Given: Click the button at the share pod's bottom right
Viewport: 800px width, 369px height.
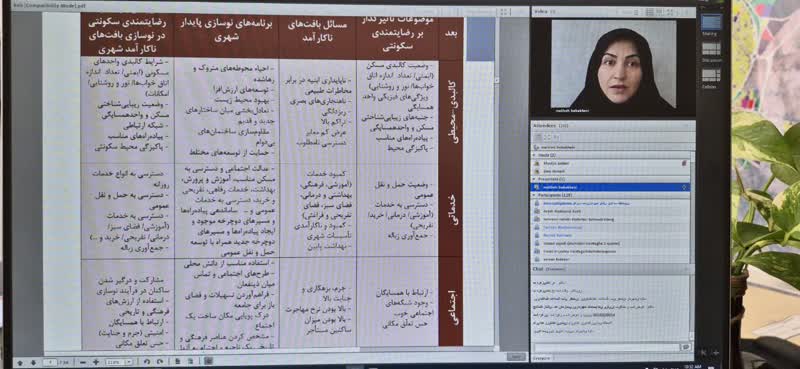Looking at the screenshot, I should point(516,357).
